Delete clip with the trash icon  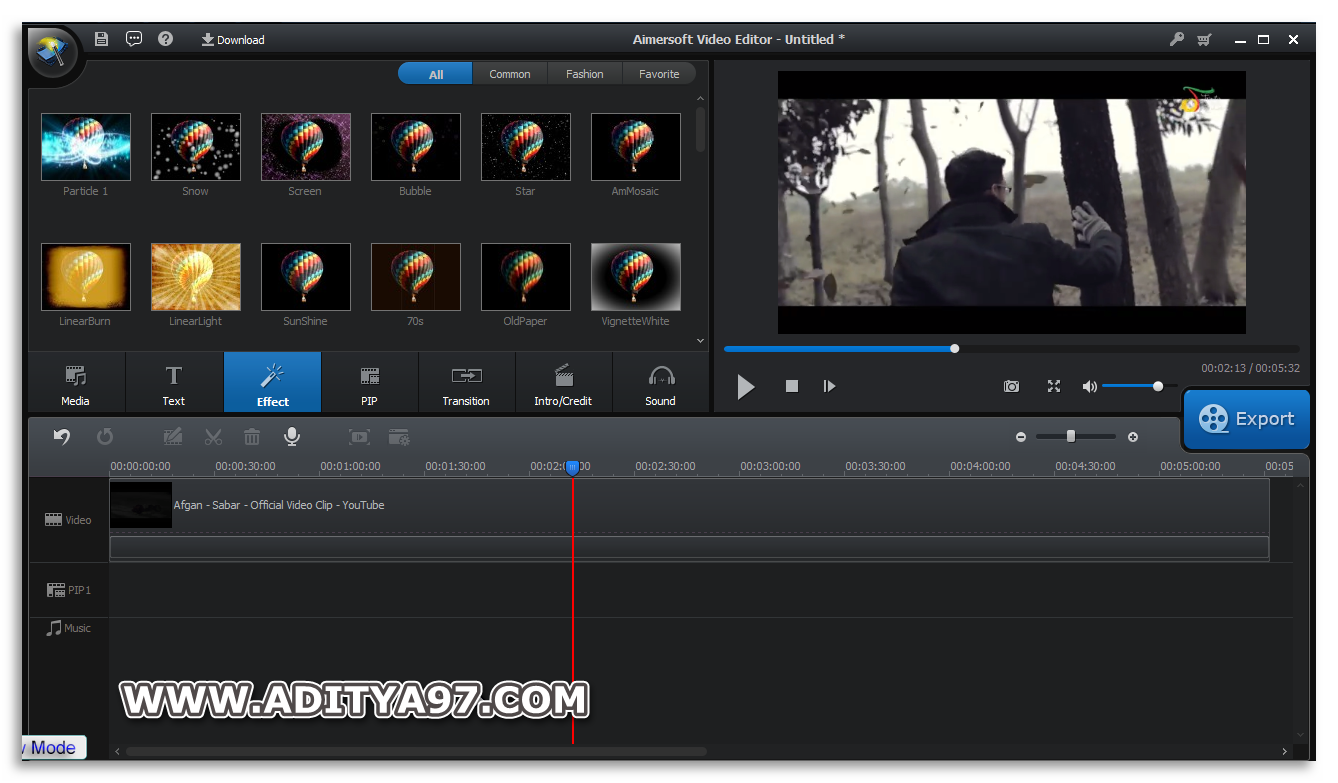(252, 437)
